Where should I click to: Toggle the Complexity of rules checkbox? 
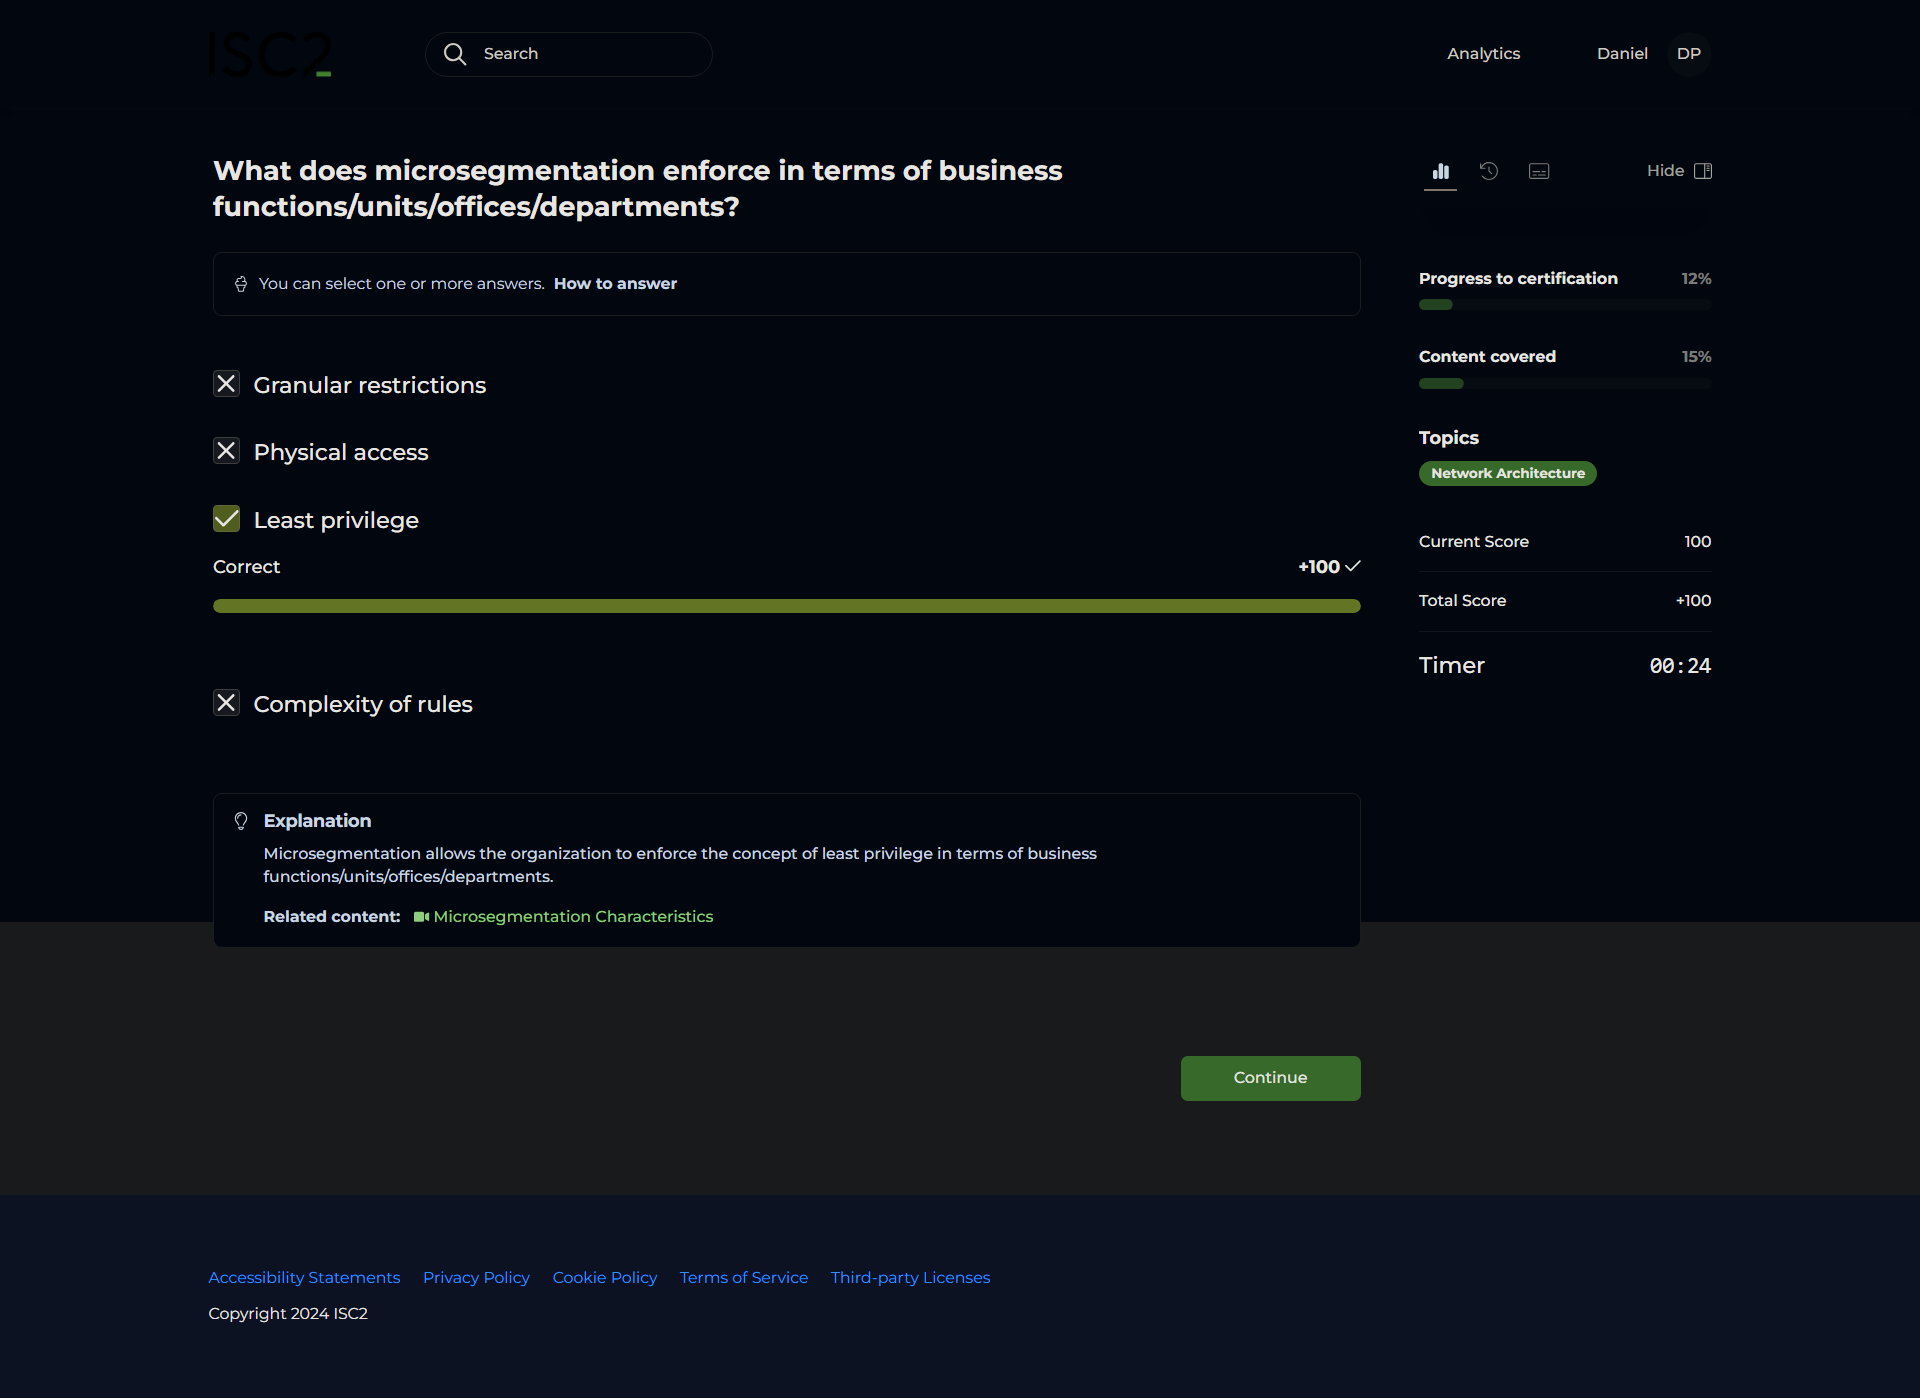tap(227, 703)
